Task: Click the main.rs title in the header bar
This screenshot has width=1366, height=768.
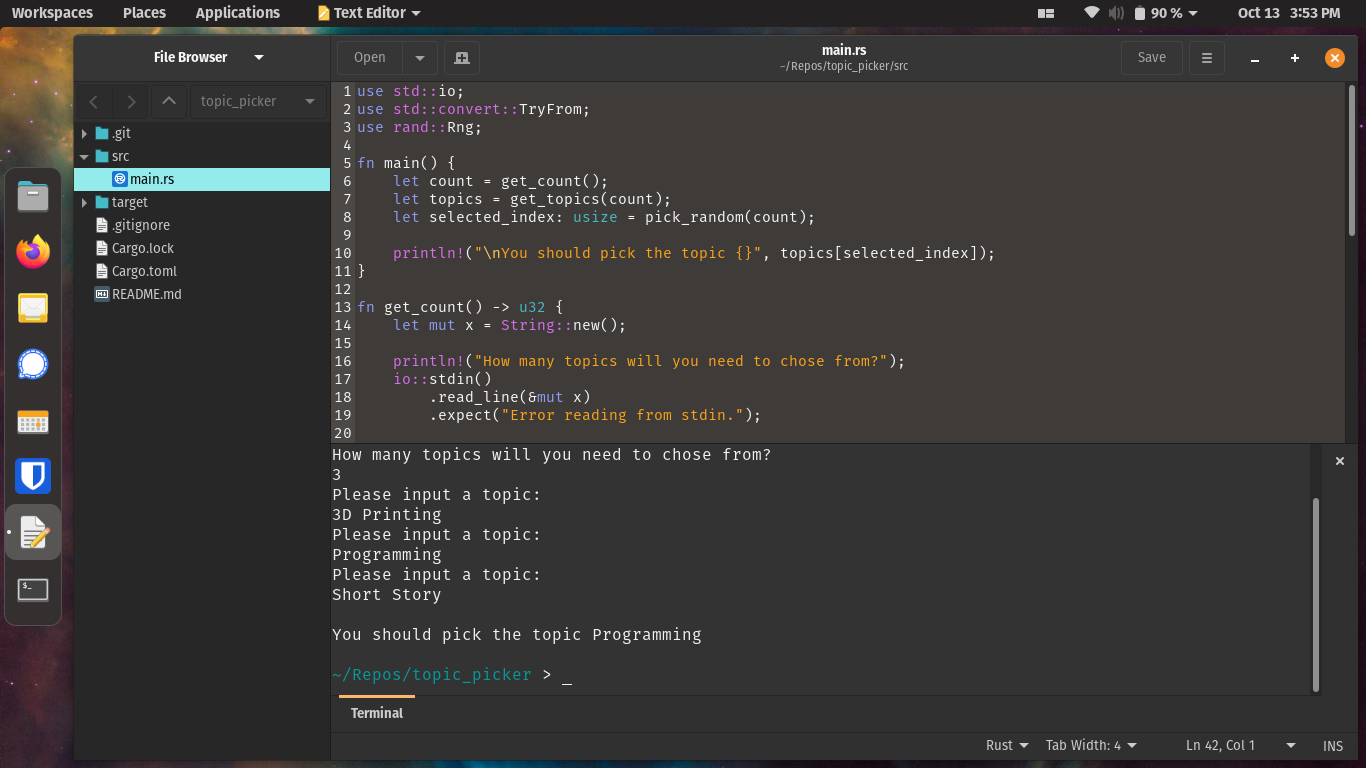Action: pos(844,49)
